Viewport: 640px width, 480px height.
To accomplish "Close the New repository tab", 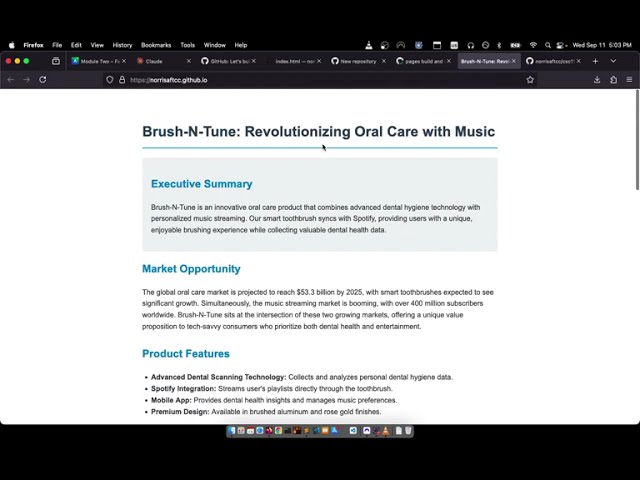I will click(384, 61).
